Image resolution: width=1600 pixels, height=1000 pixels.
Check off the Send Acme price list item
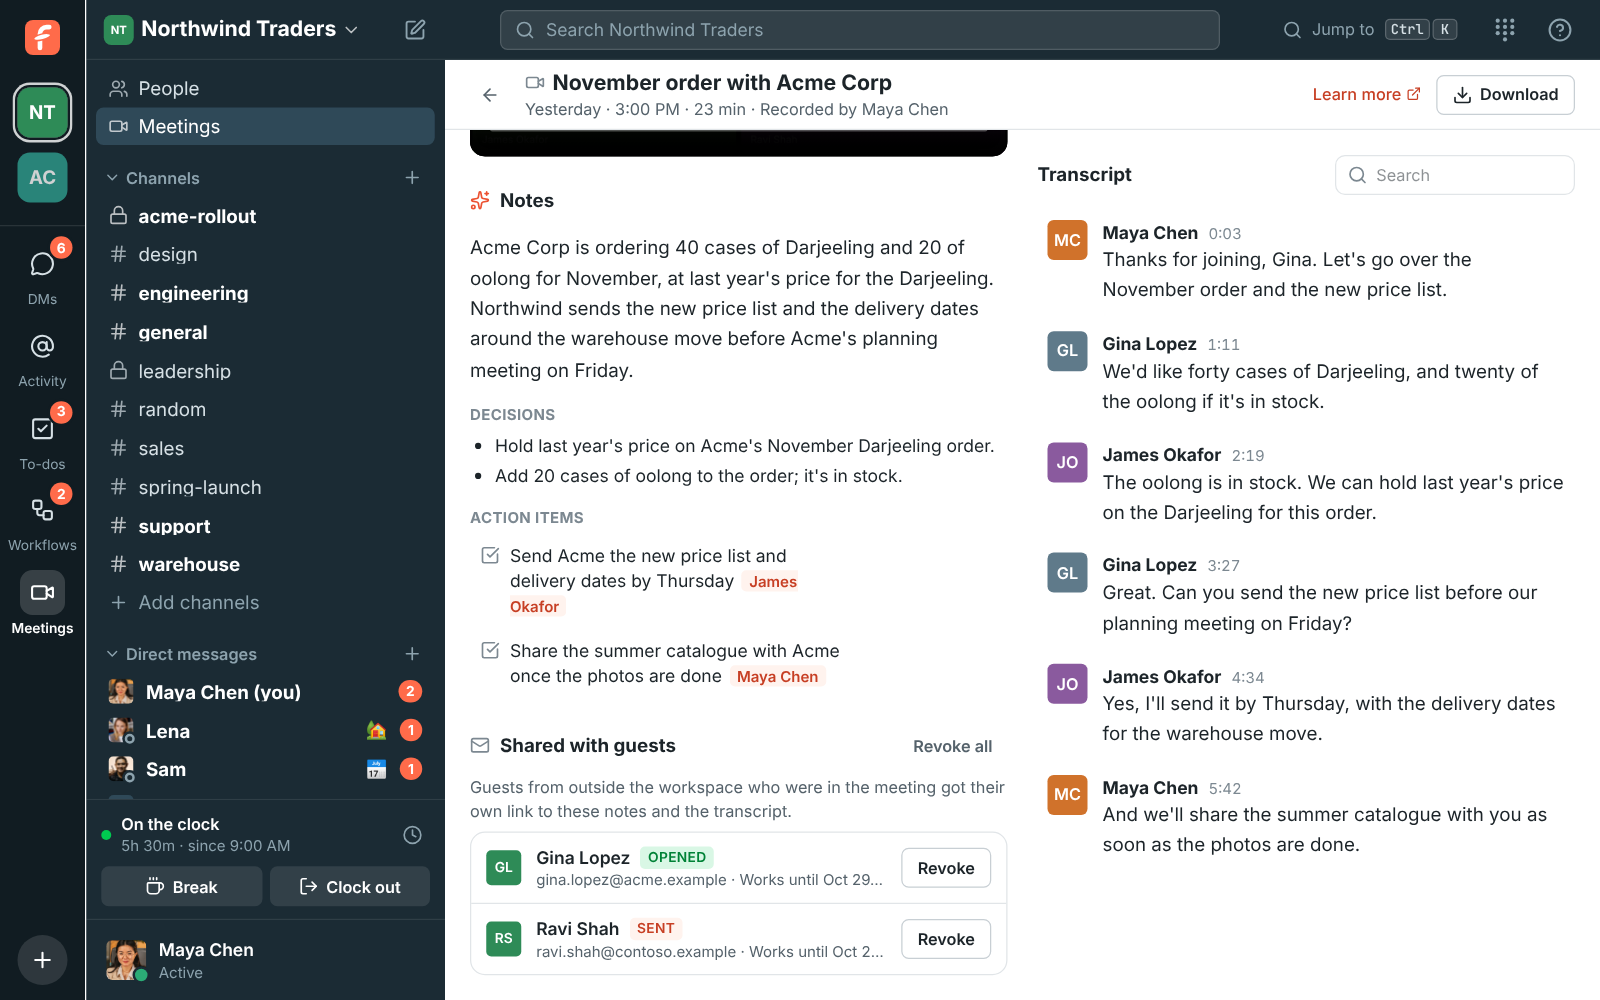pos(490,556)
